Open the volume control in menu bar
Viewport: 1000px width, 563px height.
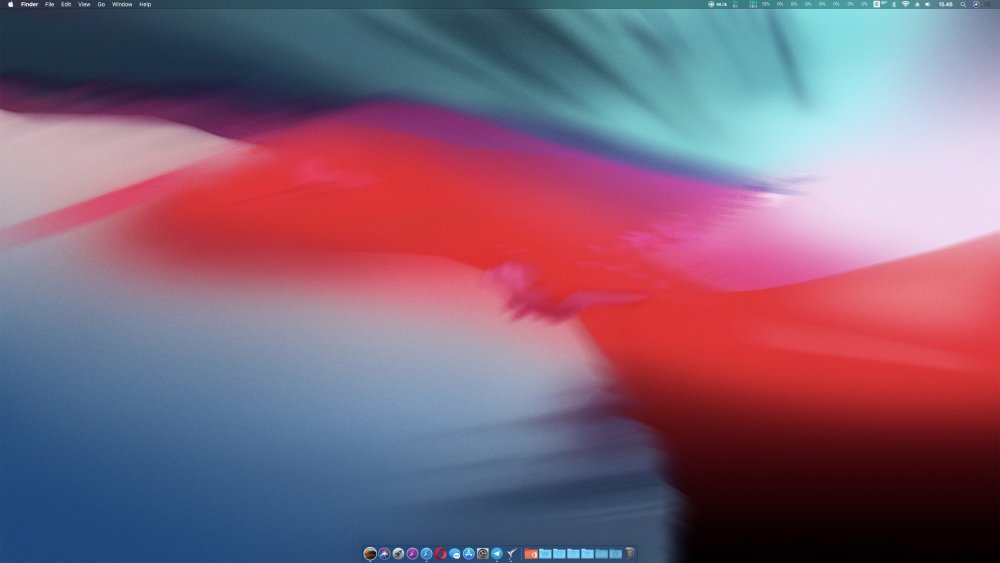[927, 4]
